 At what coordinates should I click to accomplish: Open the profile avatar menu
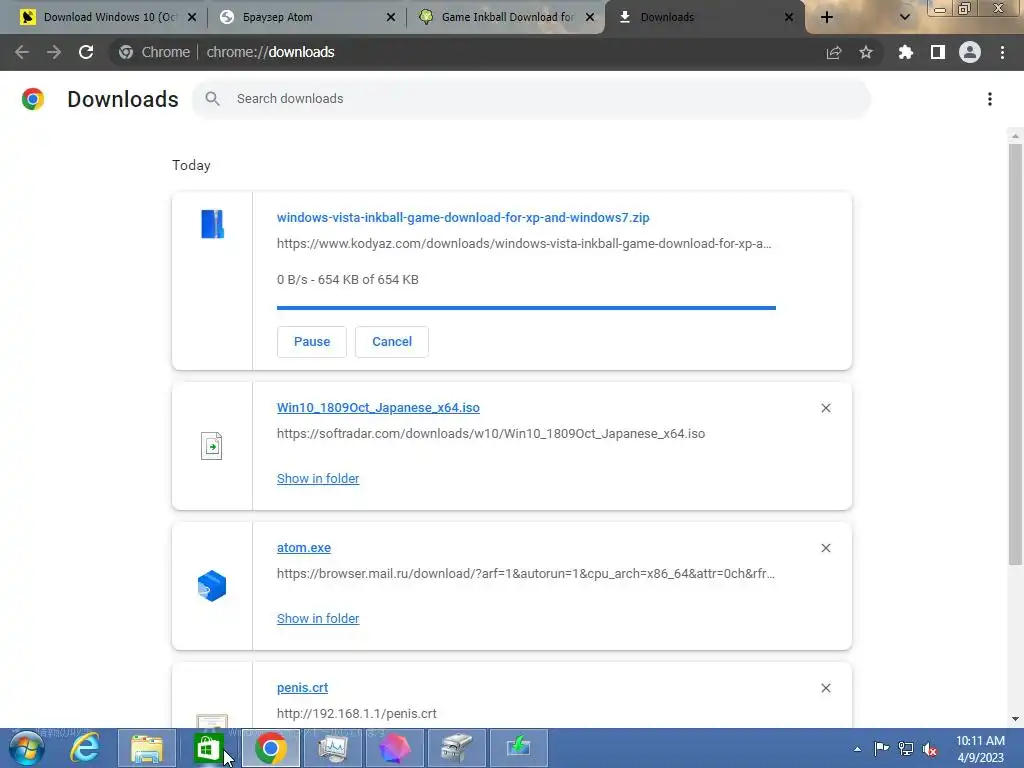(x=970, y=52)
